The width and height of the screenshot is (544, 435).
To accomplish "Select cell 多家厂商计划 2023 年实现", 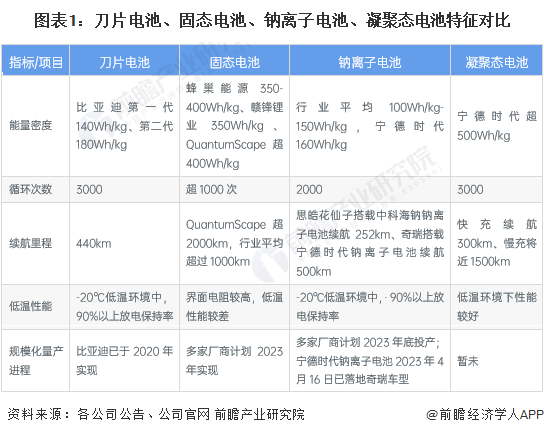I will point(235,361).
